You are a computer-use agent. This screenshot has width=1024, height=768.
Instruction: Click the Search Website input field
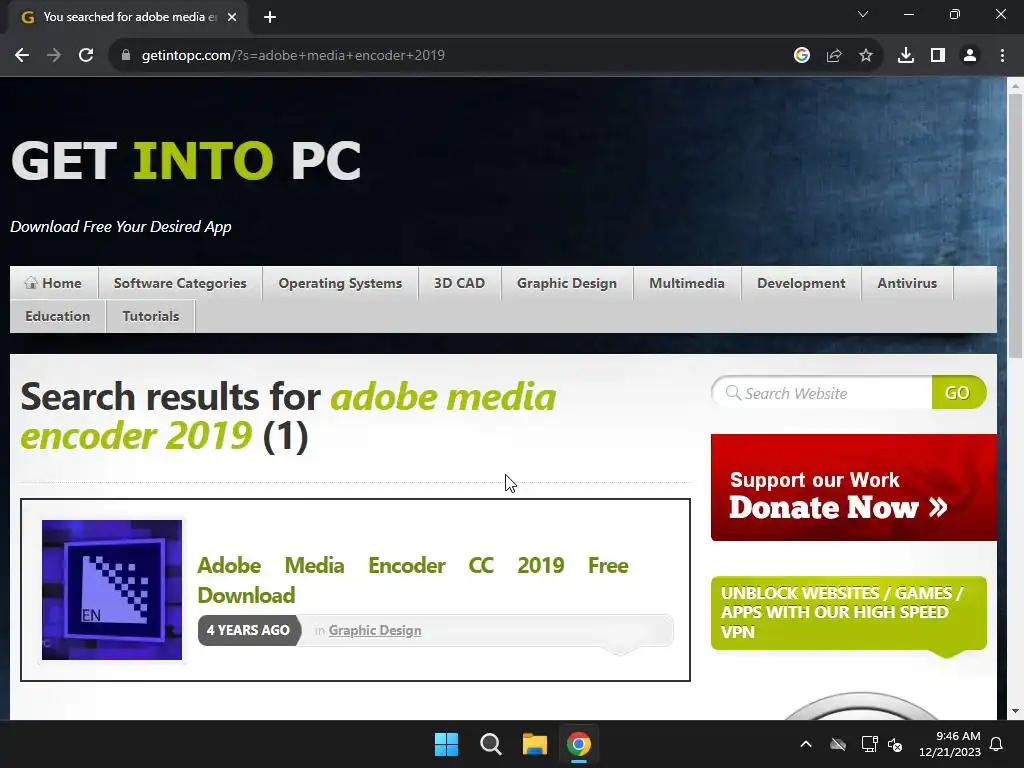click(x=823, y=393)
